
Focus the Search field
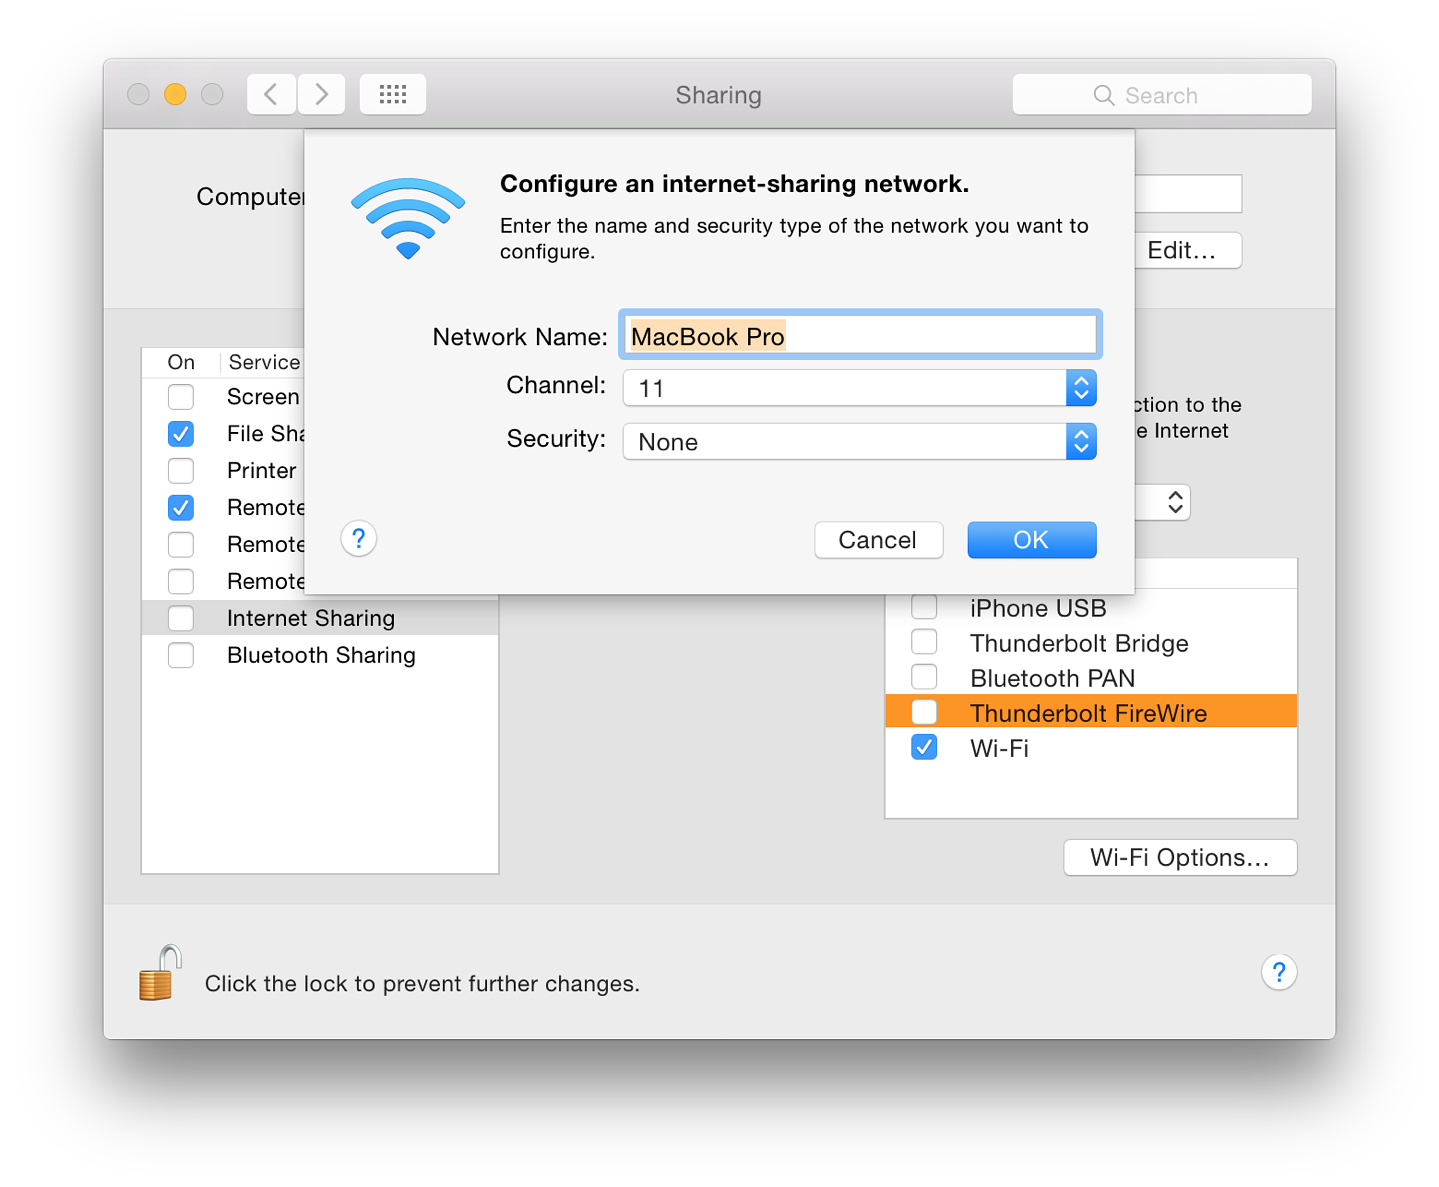1162,95
